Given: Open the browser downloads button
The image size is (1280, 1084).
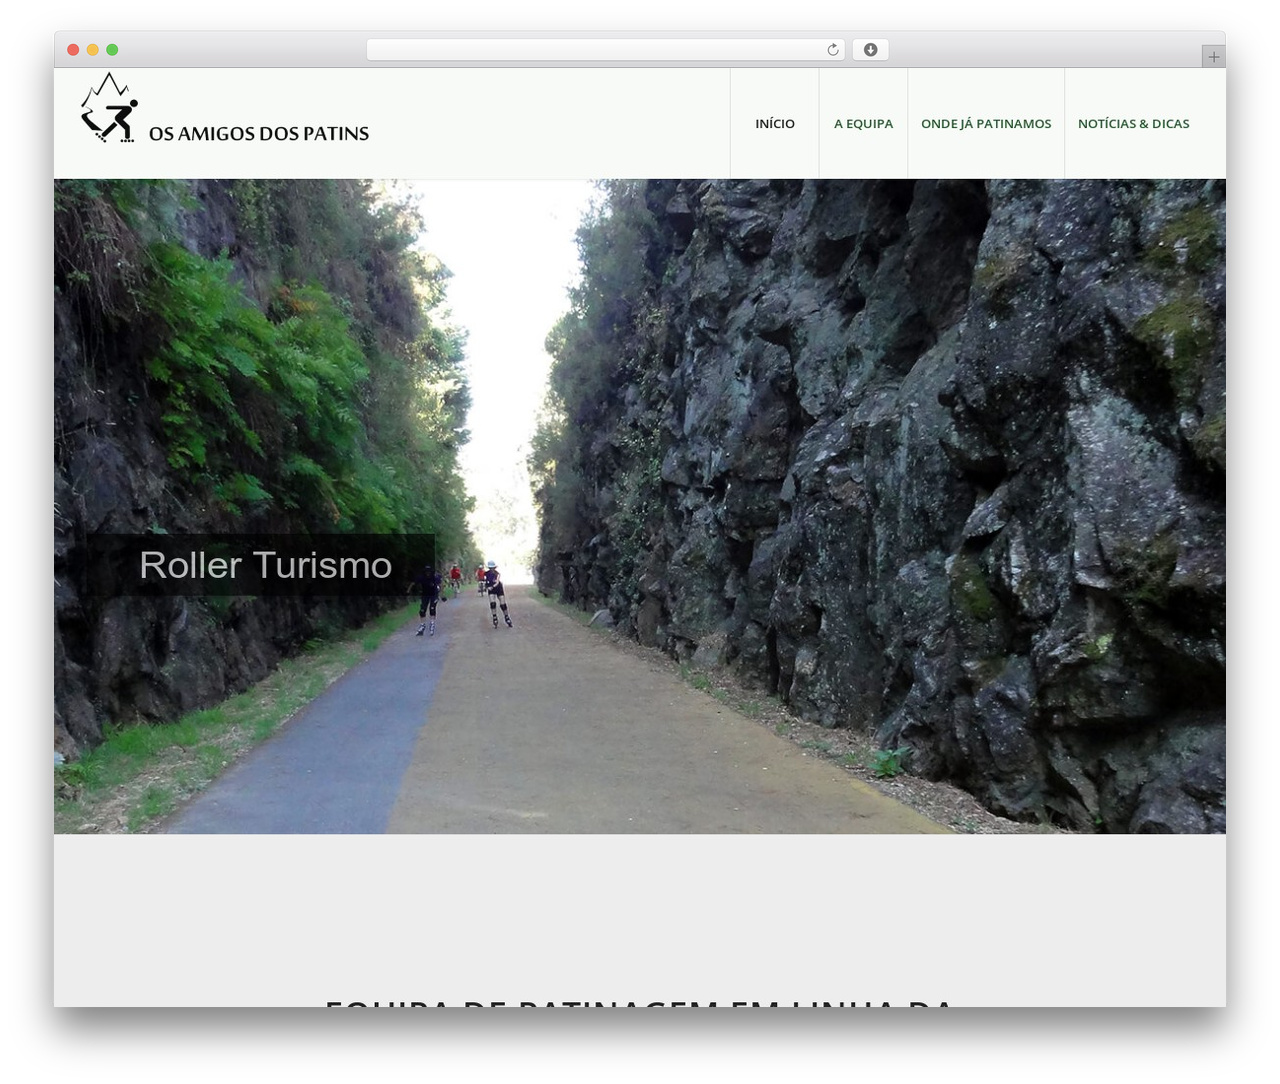Looking at the screenshot, I should tap(870, 50).
